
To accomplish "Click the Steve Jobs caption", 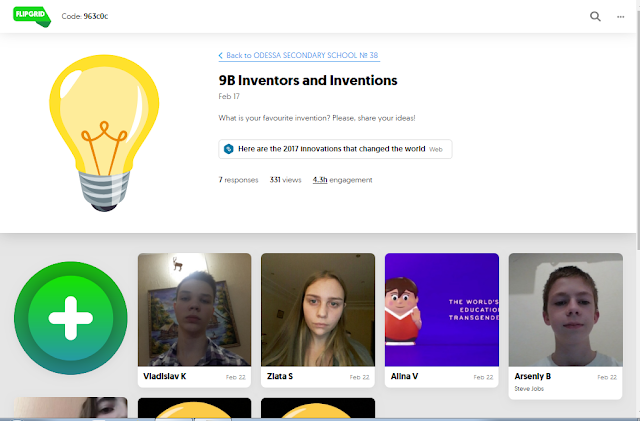I will coord(529,389).
